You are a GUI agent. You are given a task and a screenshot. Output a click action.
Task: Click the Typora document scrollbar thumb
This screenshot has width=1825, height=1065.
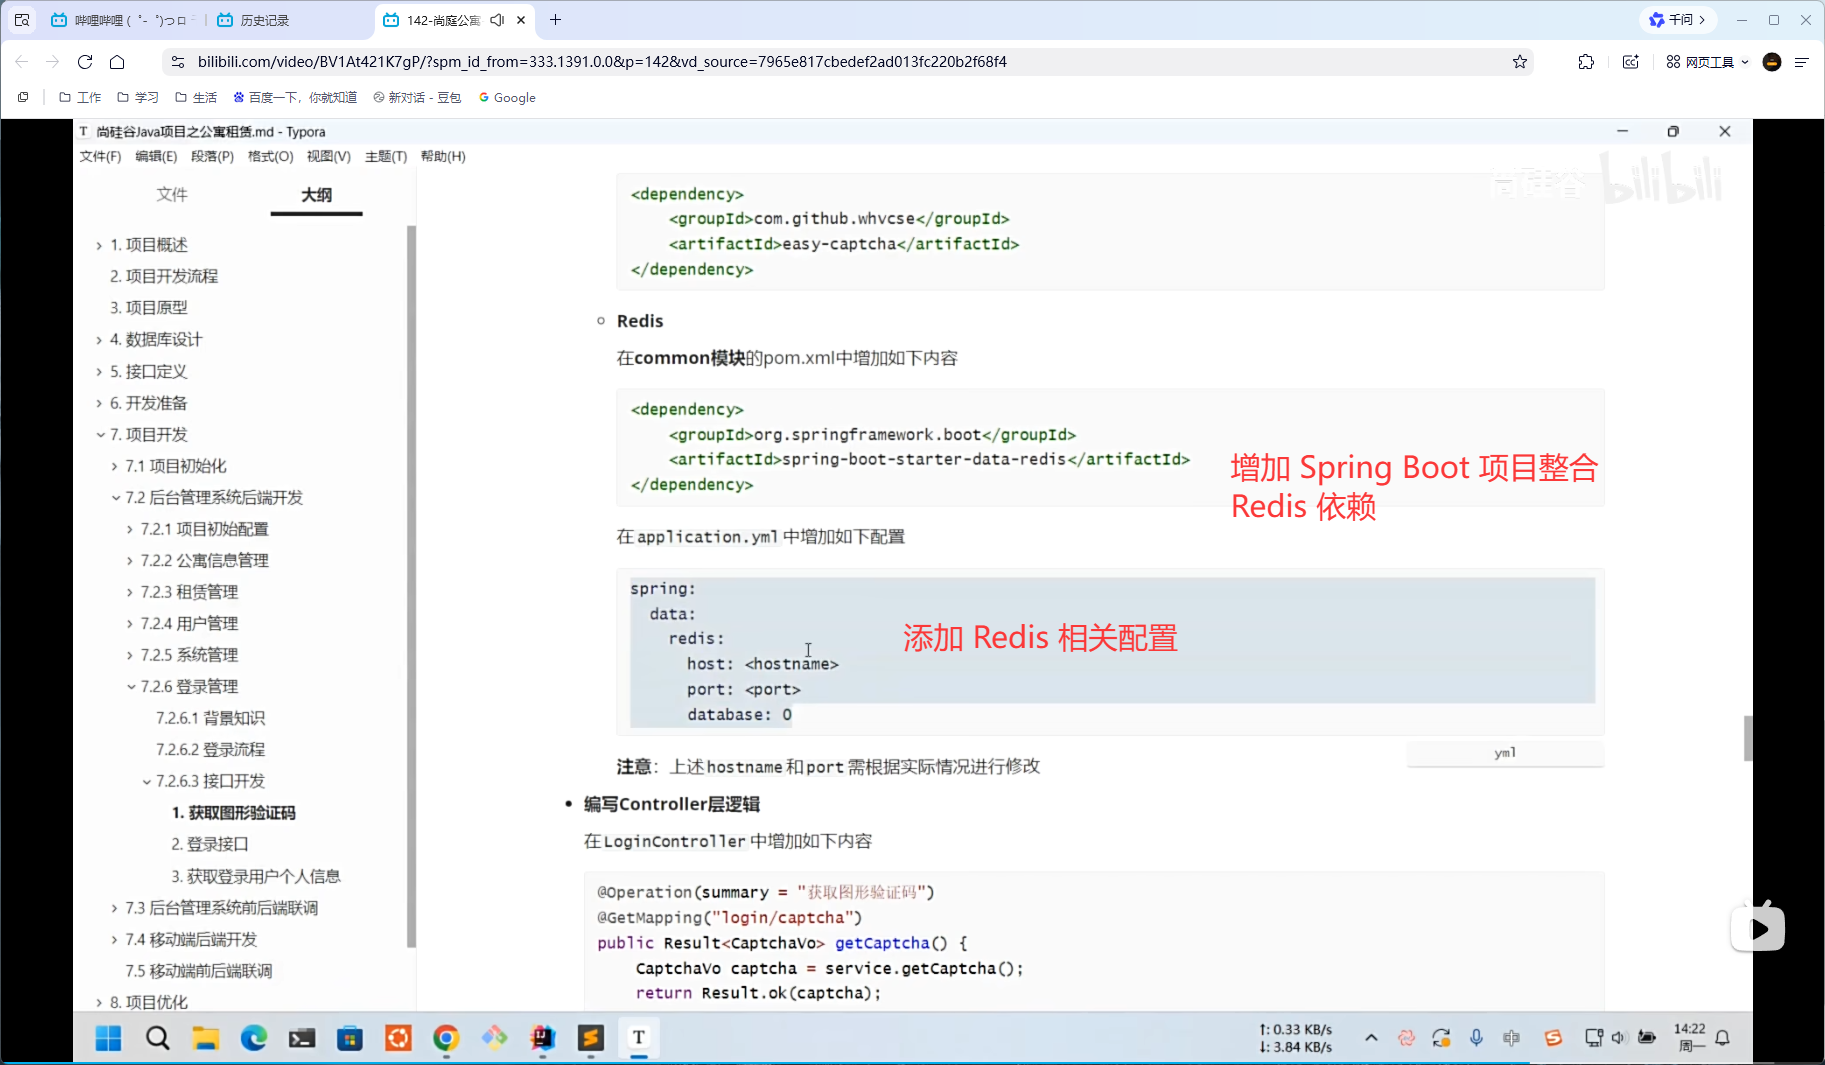1748,738
